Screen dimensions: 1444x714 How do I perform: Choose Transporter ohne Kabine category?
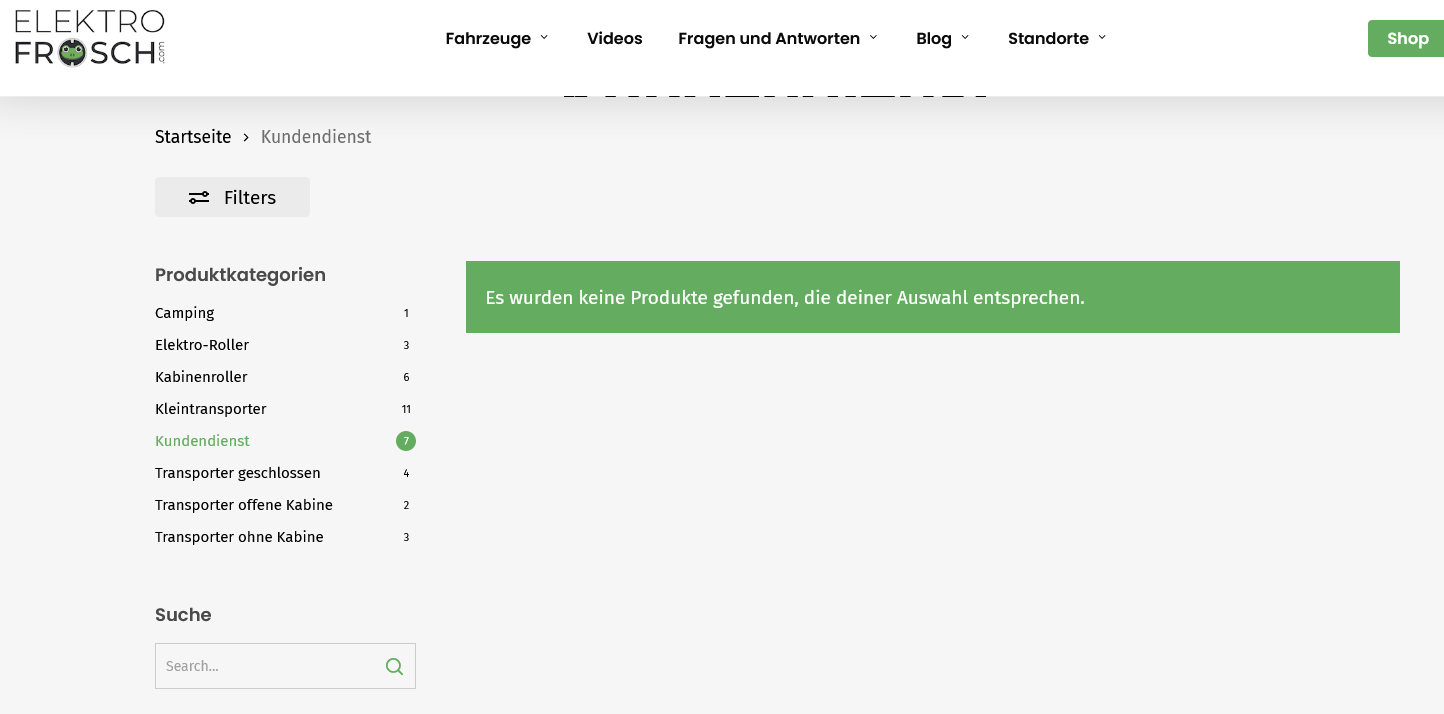239,537
